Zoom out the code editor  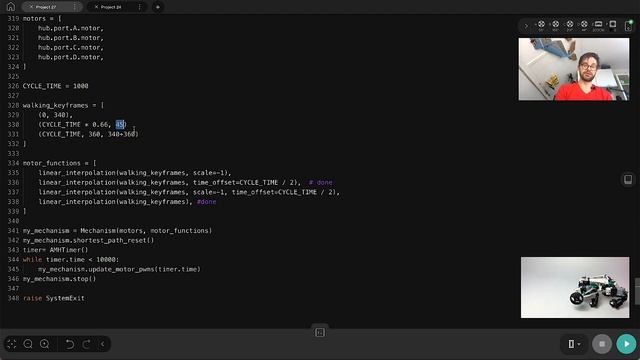(28, 344)
